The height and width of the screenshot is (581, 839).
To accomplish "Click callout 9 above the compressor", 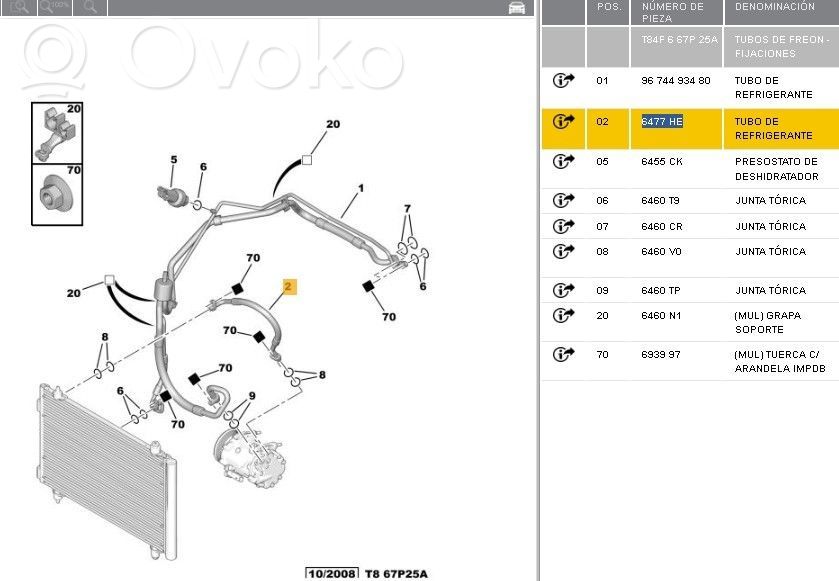I will coord(251,396).
